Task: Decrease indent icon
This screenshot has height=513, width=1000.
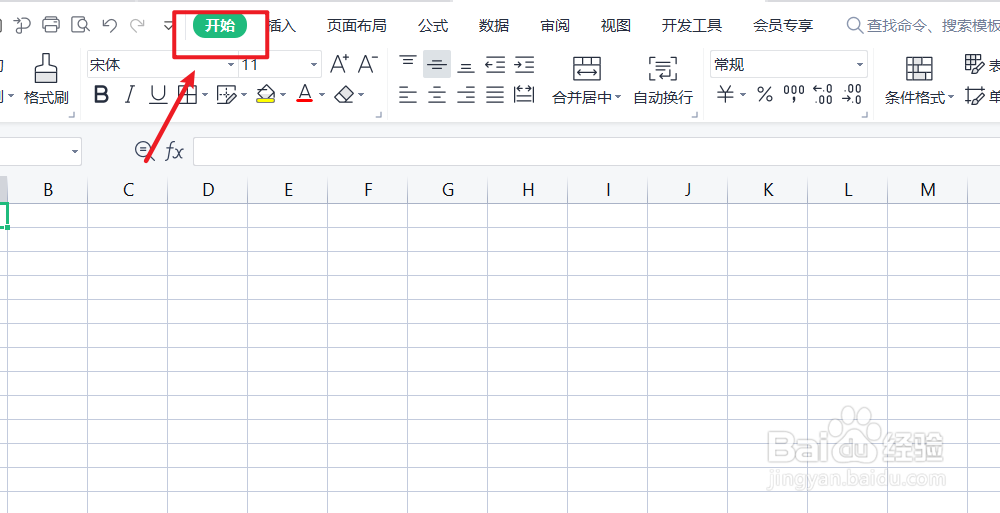Action: point(495,64)
